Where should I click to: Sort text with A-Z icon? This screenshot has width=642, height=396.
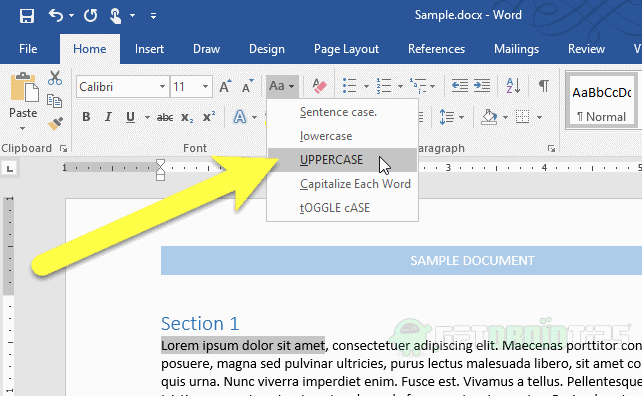point(513,86)
